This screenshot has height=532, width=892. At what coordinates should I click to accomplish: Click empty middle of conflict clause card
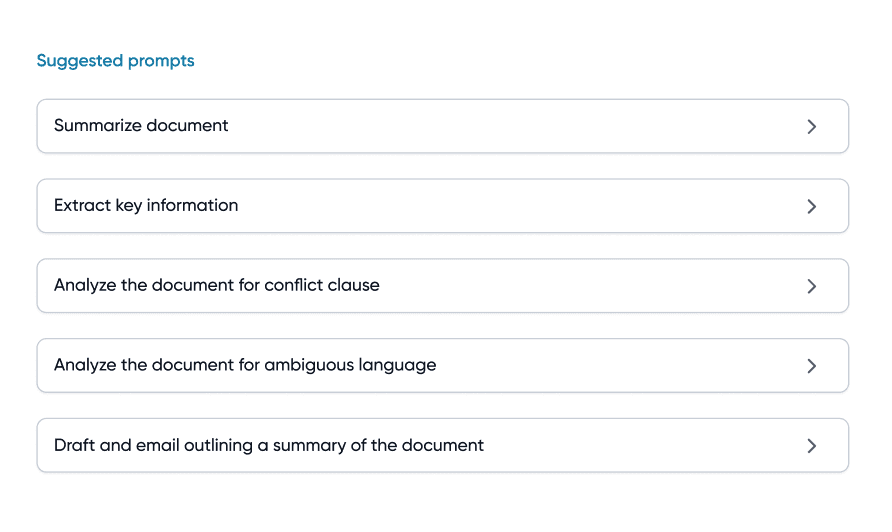[x=592, y=286]
